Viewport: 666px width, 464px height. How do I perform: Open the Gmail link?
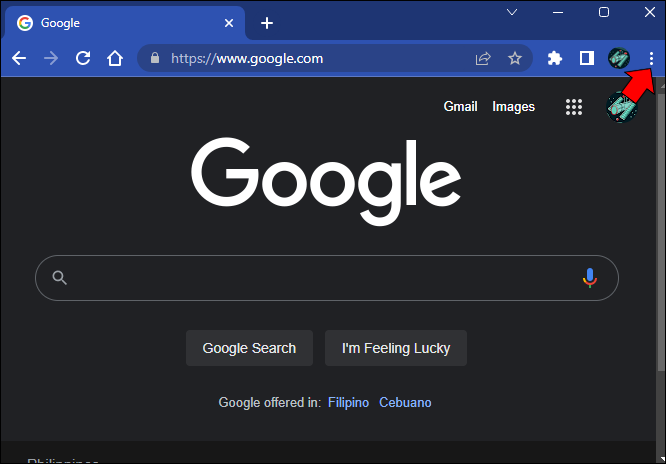coord(460,107)
